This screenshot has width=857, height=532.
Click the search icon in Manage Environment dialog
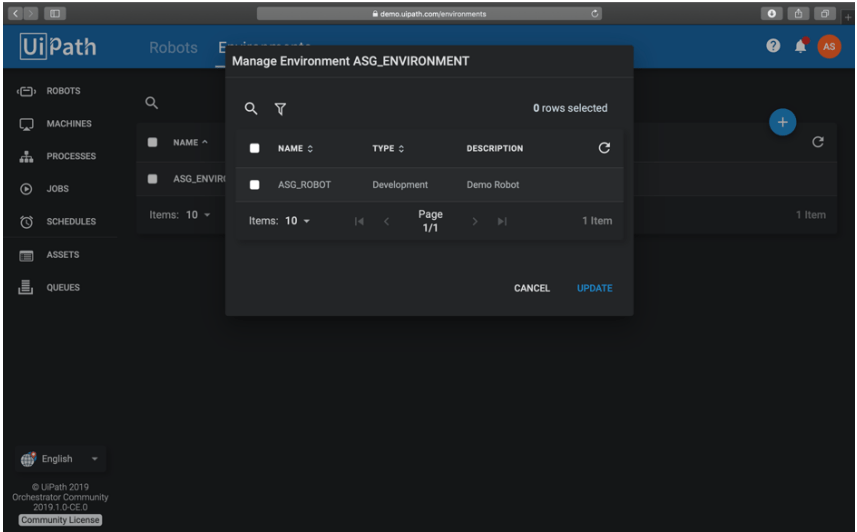point(252,109)
